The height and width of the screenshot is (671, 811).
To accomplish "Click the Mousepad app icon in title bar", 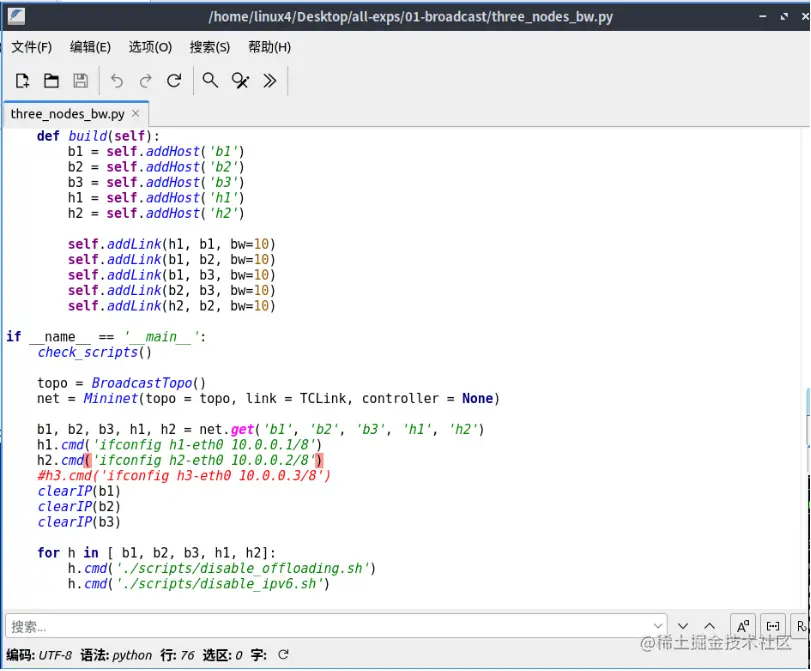I will (x=16, y=17).
